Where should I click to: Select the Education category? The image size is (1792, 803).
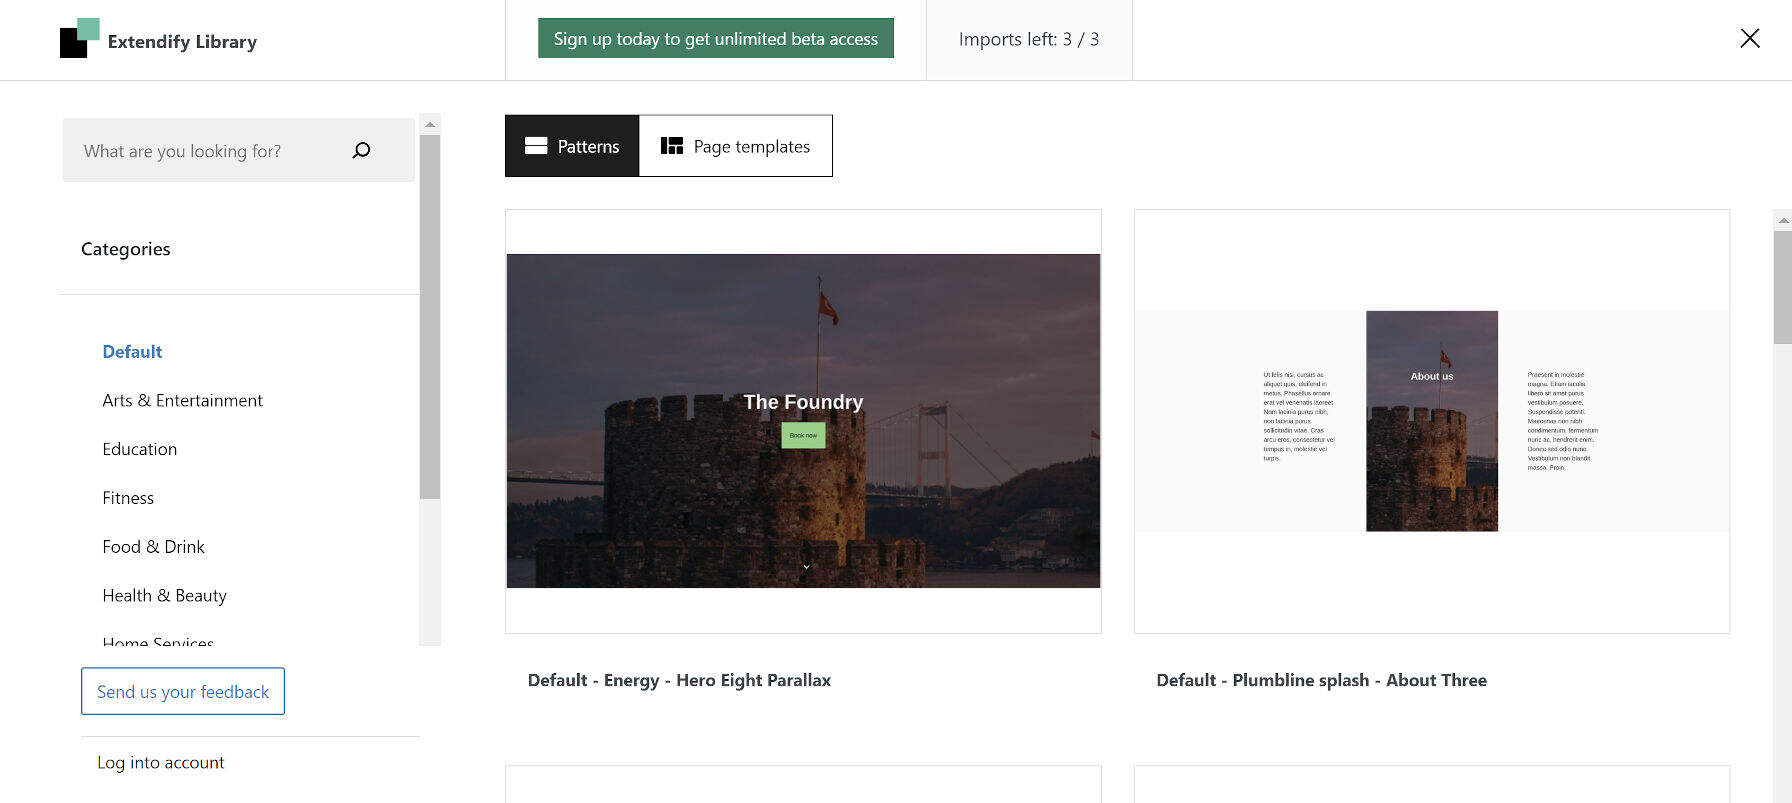coord(139,450)
